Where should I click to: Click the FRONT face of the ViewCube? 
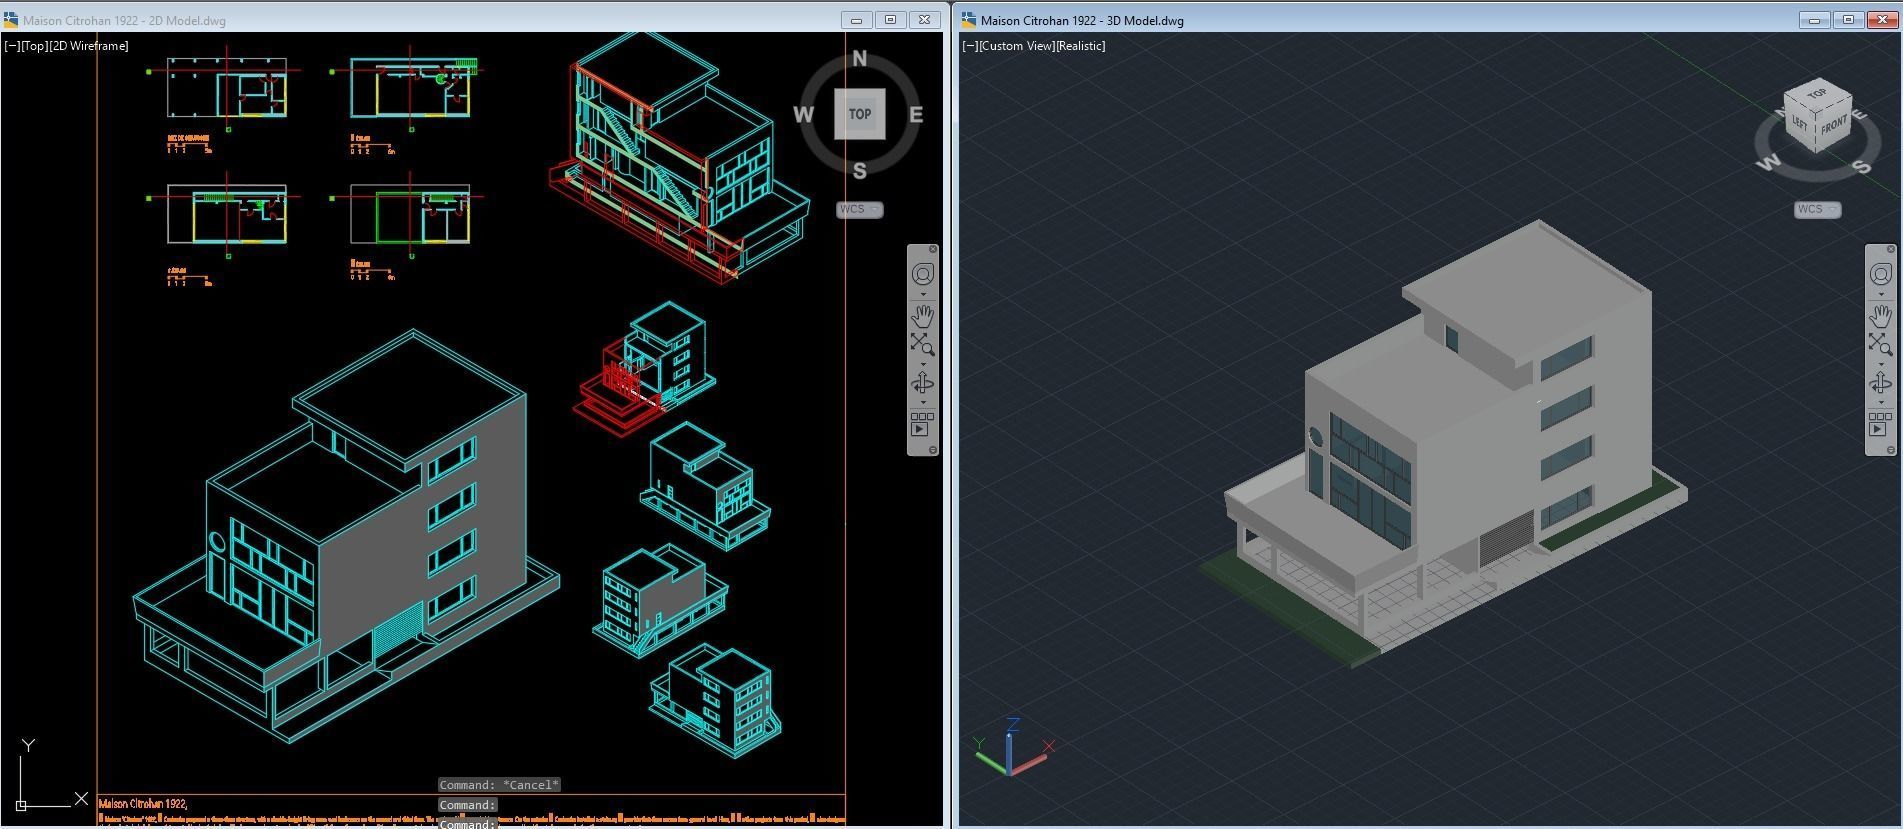point(1832,127)
